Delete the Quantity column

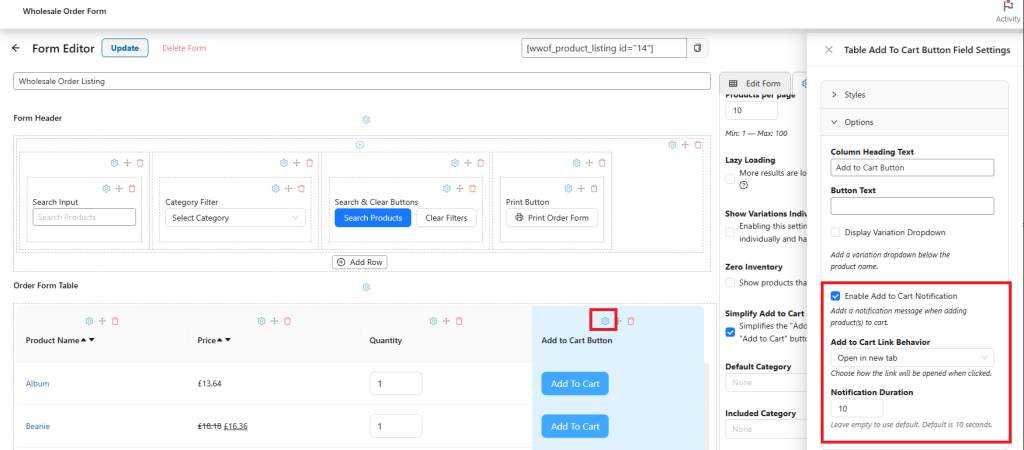(459, 321)
